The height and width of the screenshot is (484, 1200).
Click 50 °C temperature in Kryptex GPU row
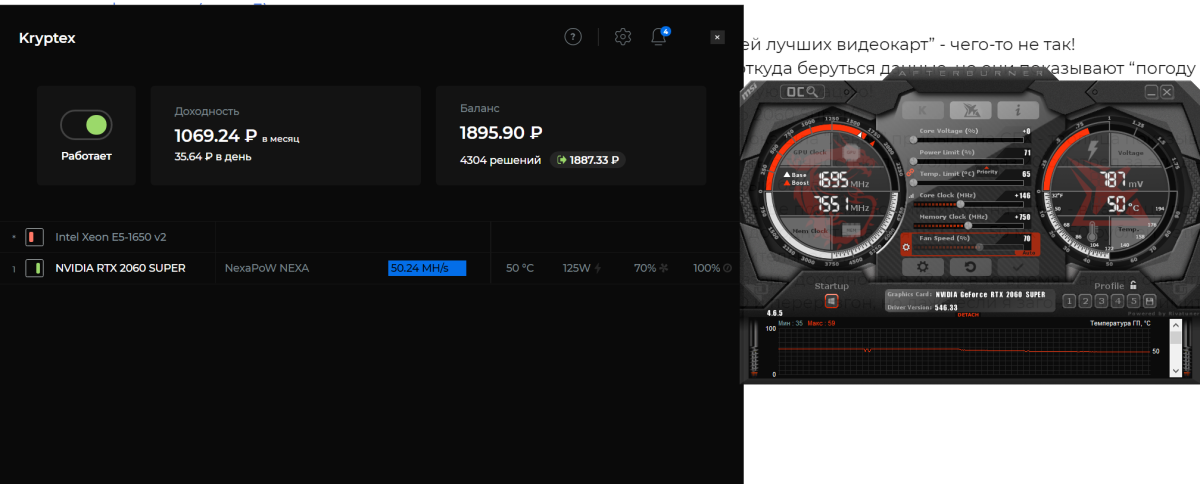point(520,268)
